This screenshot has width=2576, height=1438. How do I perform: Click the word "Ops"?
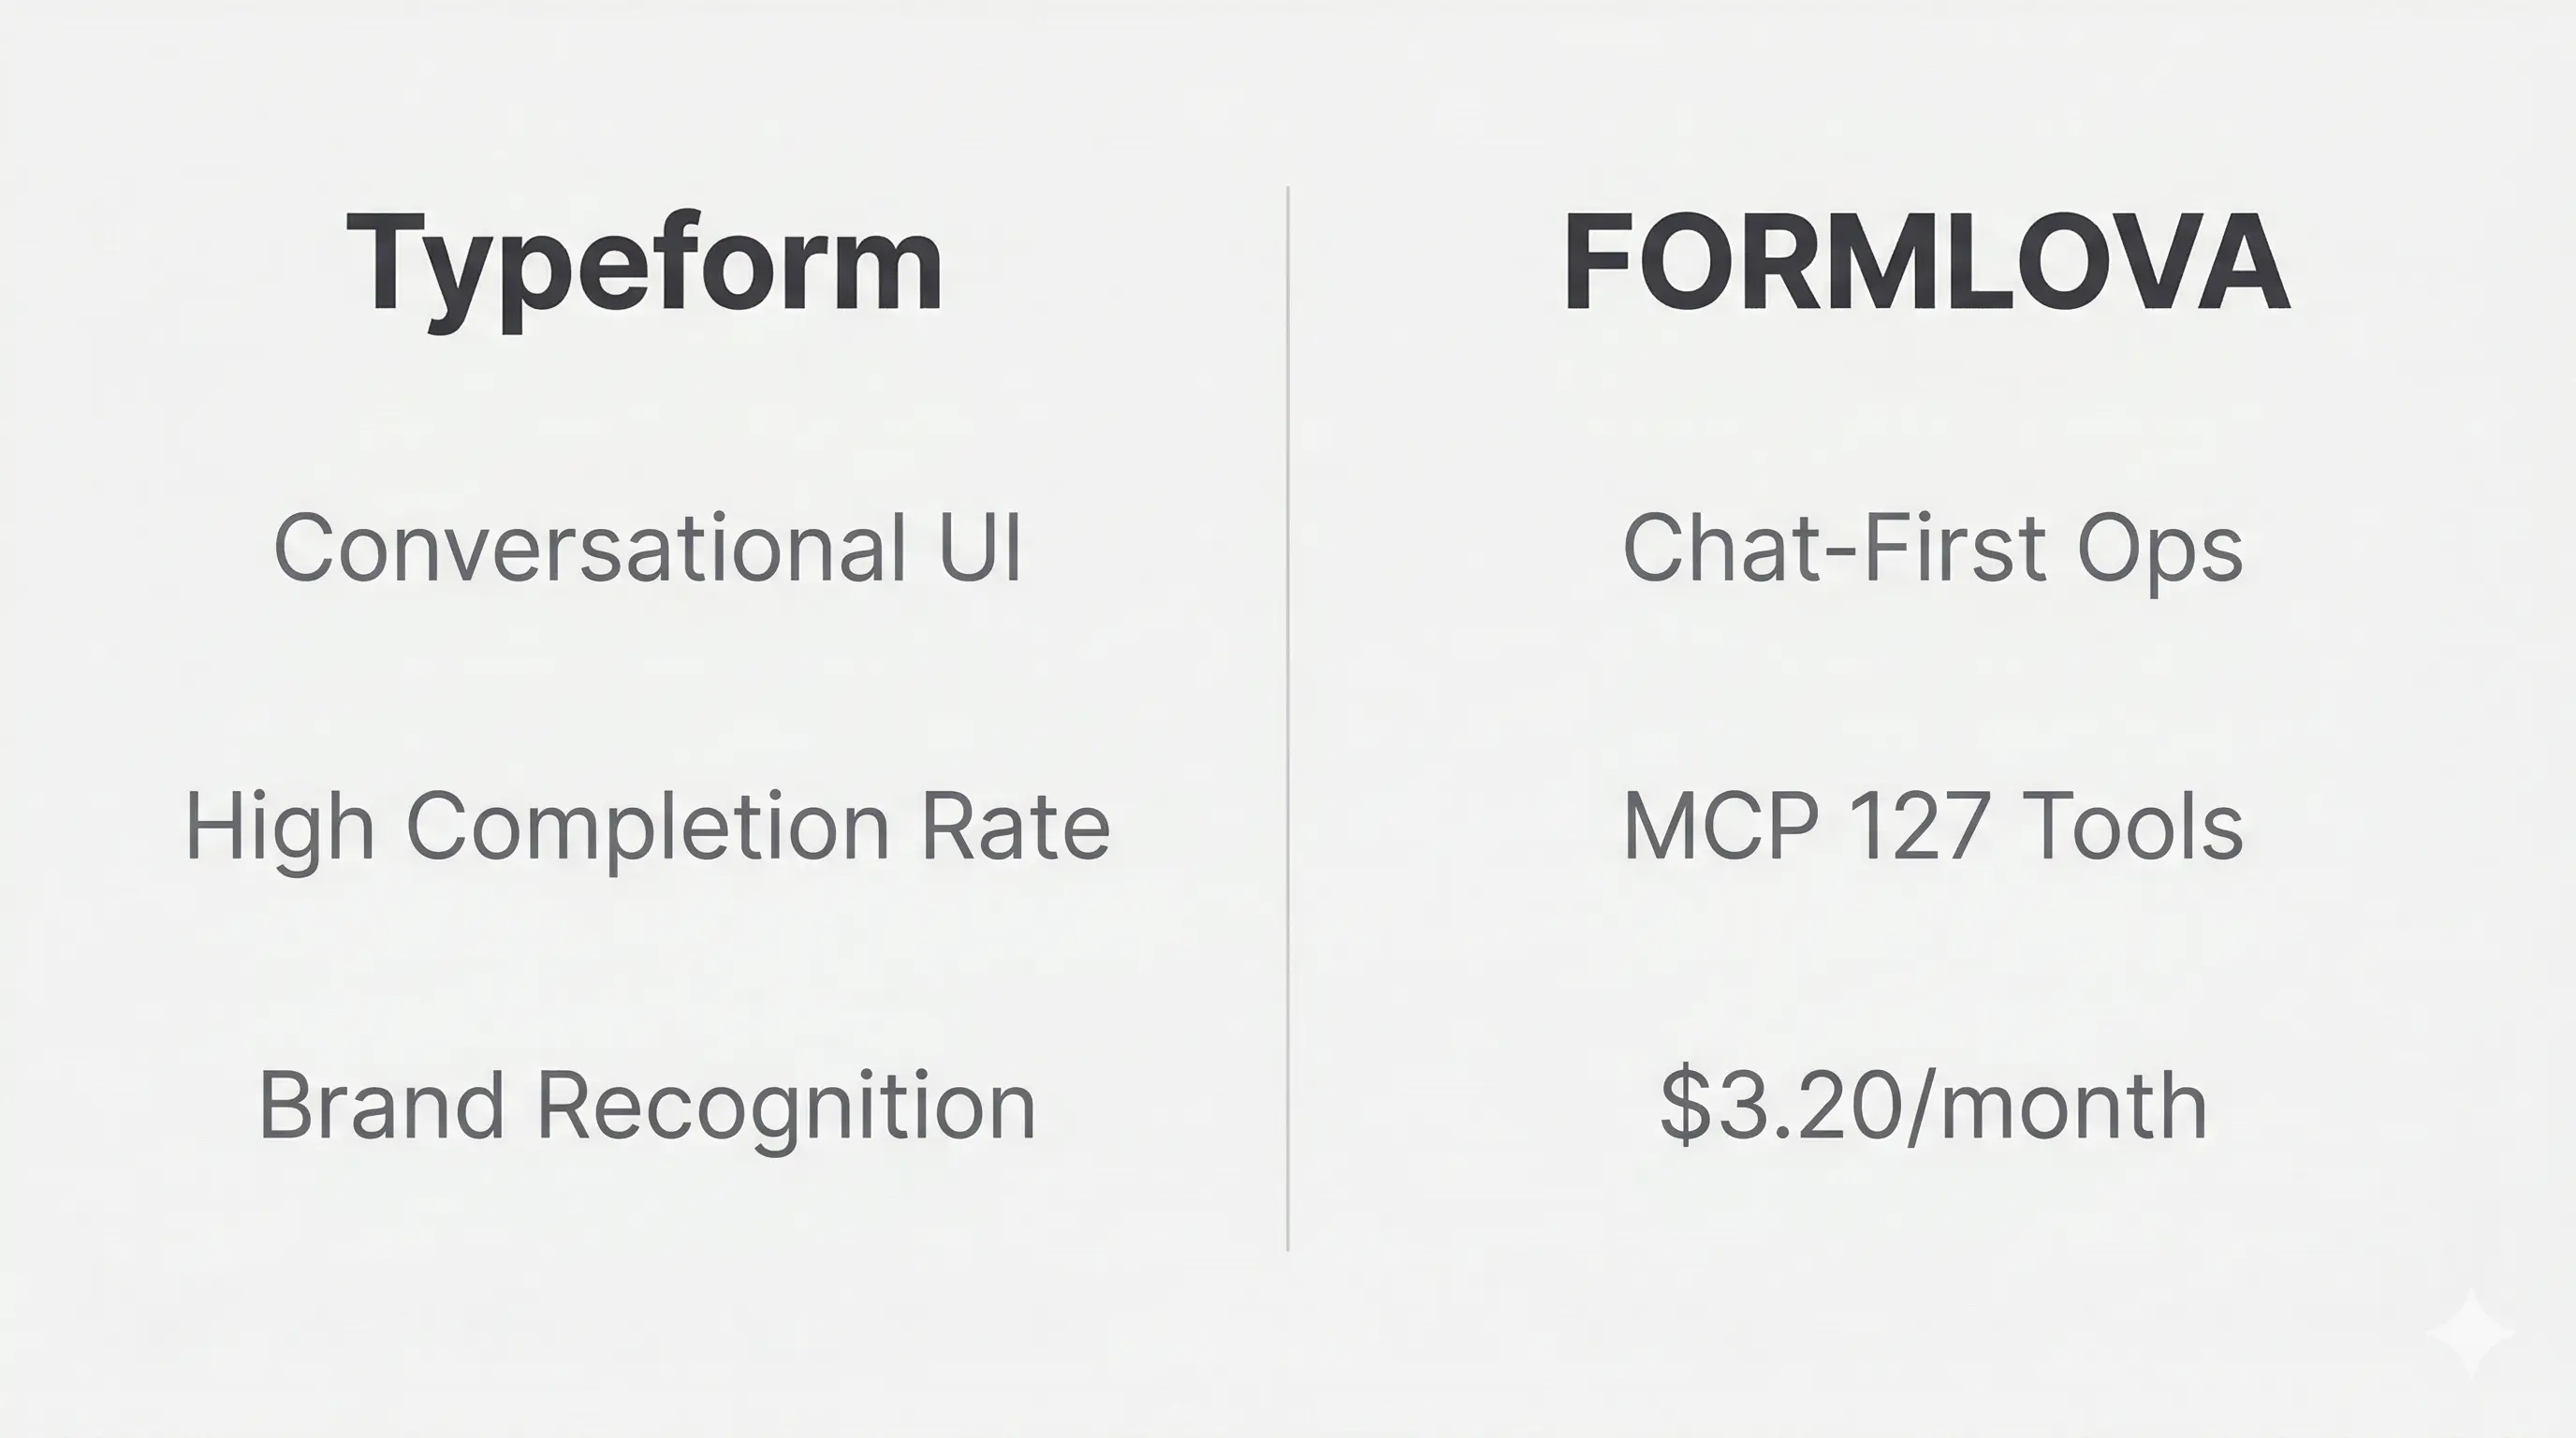point(2160,550)
